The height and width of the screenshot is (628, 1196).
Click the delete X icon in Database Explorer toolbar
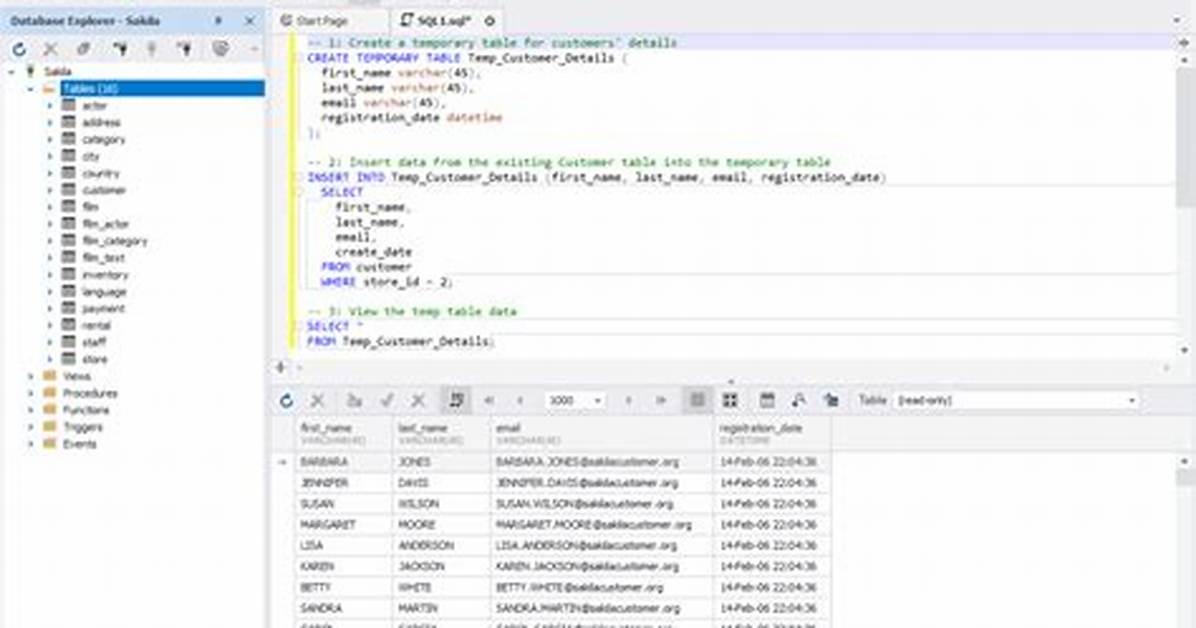(x=50, y=50)
